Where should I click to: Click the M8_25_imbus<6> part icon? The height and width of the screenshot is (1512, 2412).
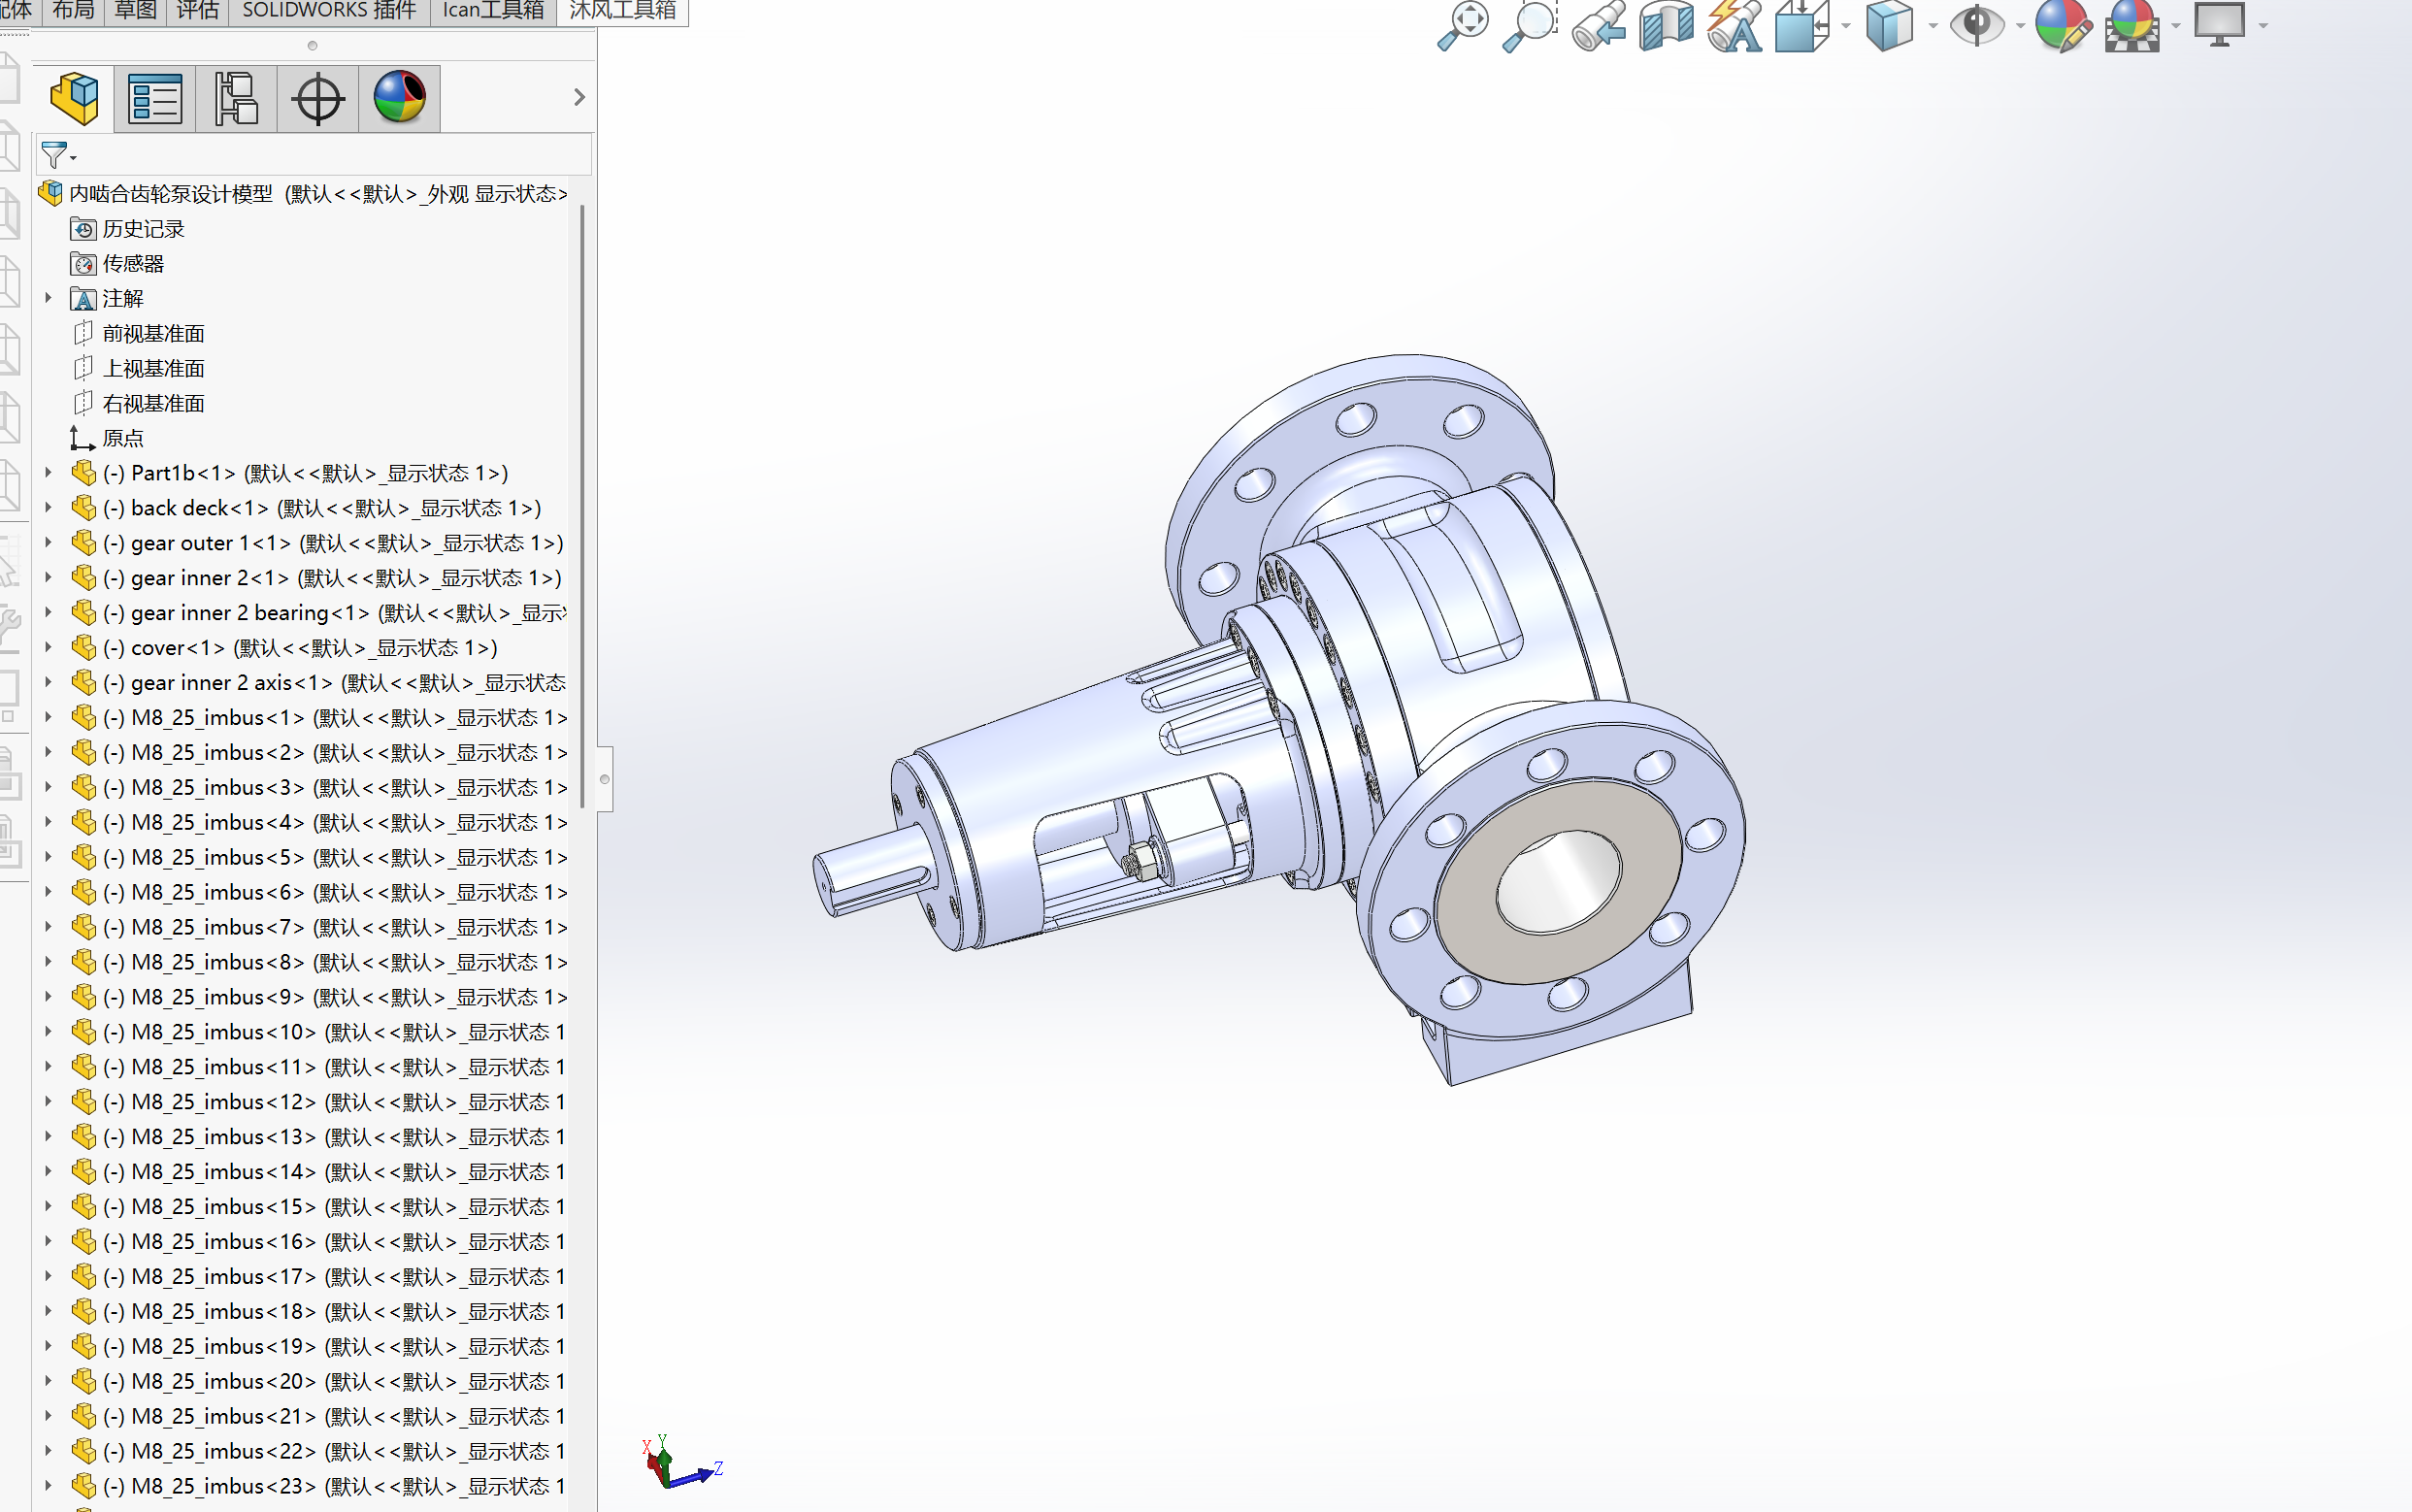pos(84,892)
